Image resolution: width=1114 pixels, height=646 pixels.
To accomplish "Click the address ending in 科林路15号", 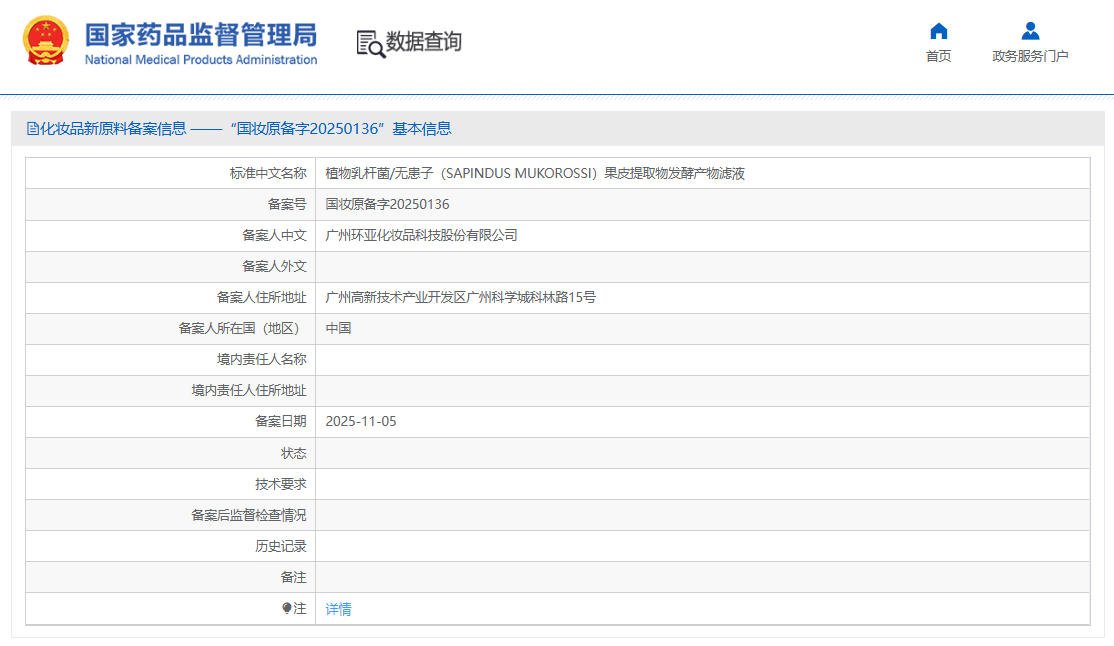I will 460,297.
